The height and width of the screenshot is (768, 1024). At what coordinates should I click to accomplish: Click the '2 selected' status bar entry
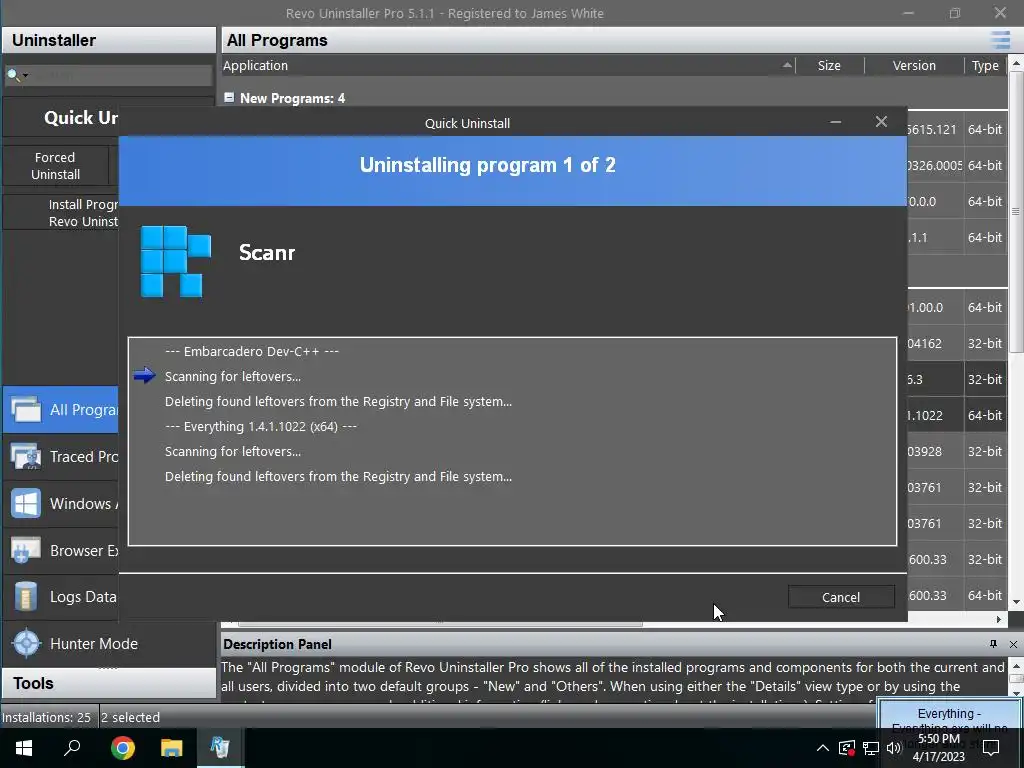(131, 717)
